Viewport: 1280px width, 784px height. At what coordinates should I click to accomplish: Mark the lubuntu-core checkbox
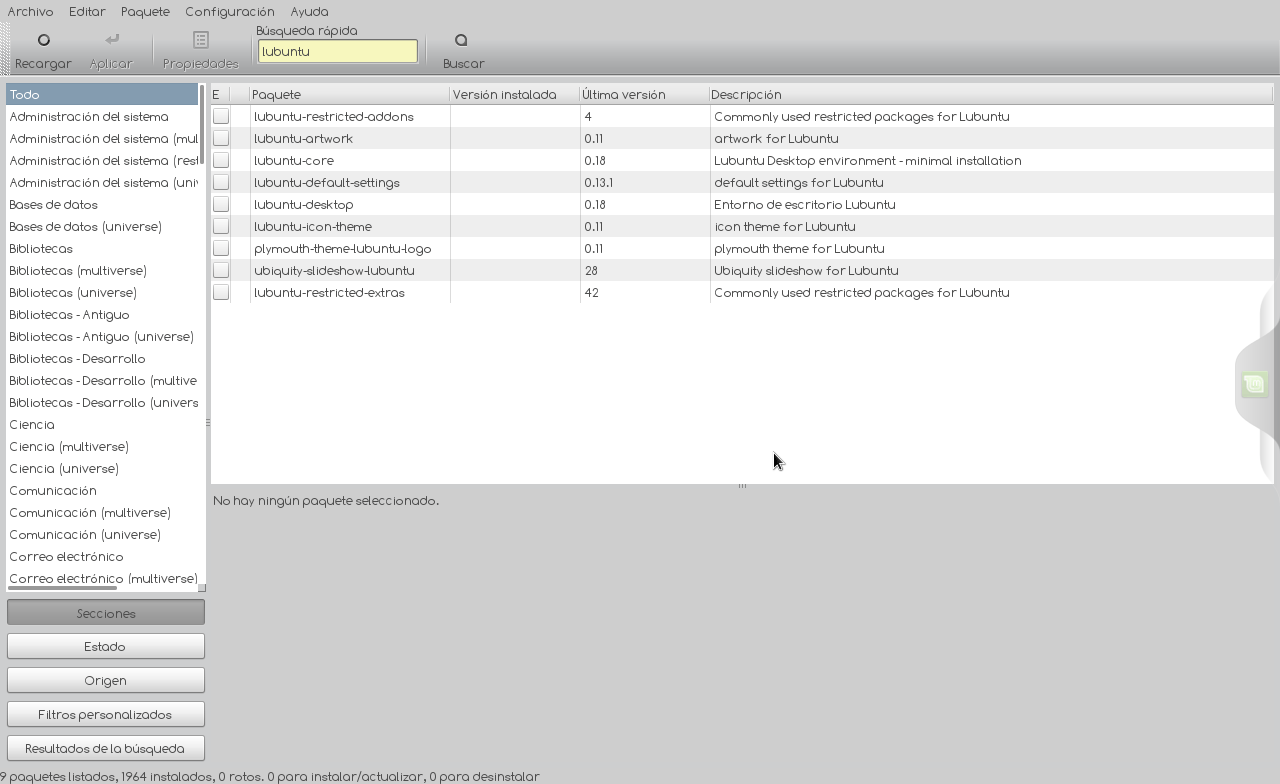(221, 160)
